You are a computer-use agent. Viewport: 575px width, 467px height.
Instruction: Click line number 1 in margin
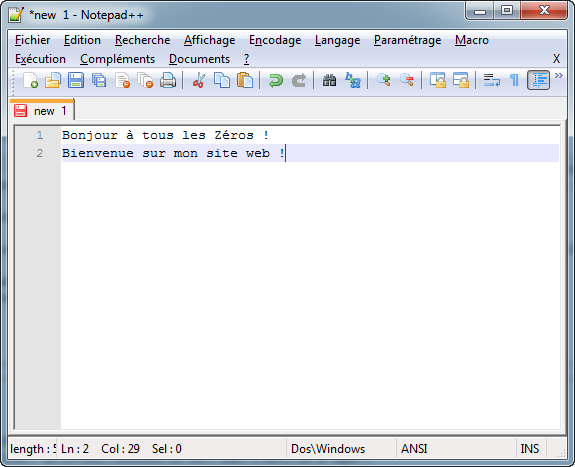[x=40, y=135]
